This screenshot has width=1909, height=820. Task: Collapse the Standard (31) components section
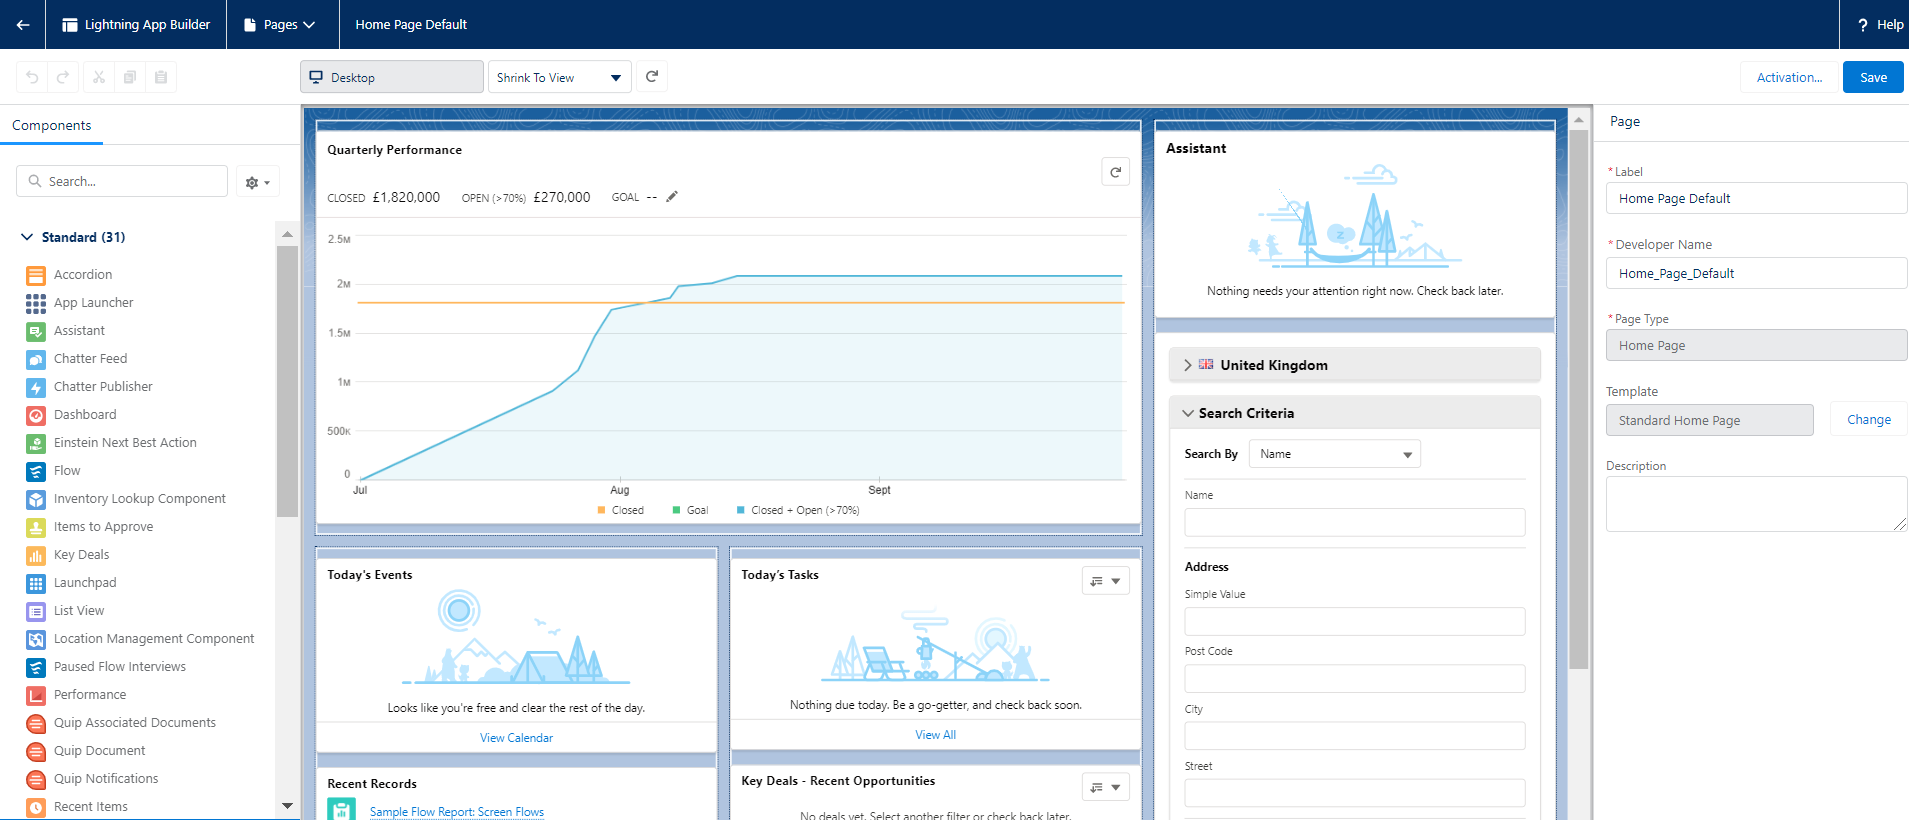27,237
